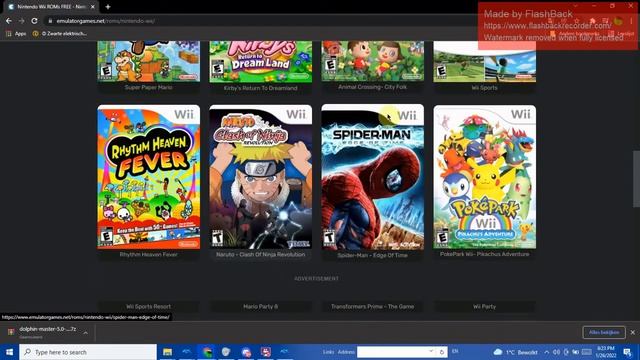This screenshot has height=360, width=640.
Task: Open the PokePark Wii Pikachu's Adventure cover
Action: click(484, 177)
